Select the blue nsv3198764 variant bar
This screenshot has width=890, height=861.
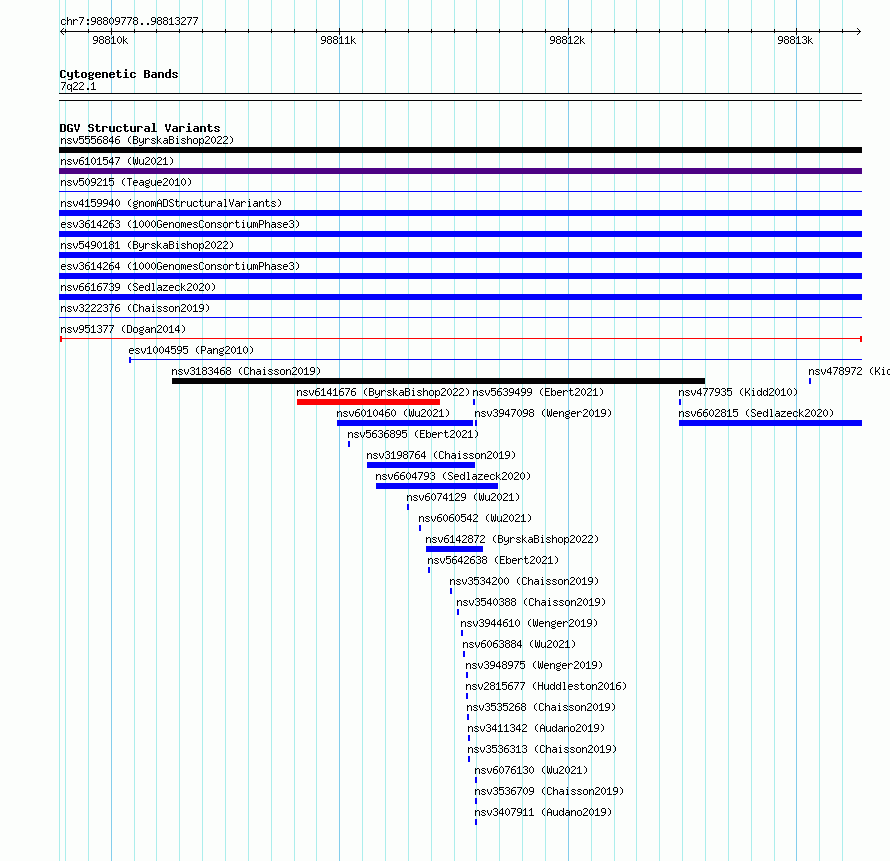point(421,465)
